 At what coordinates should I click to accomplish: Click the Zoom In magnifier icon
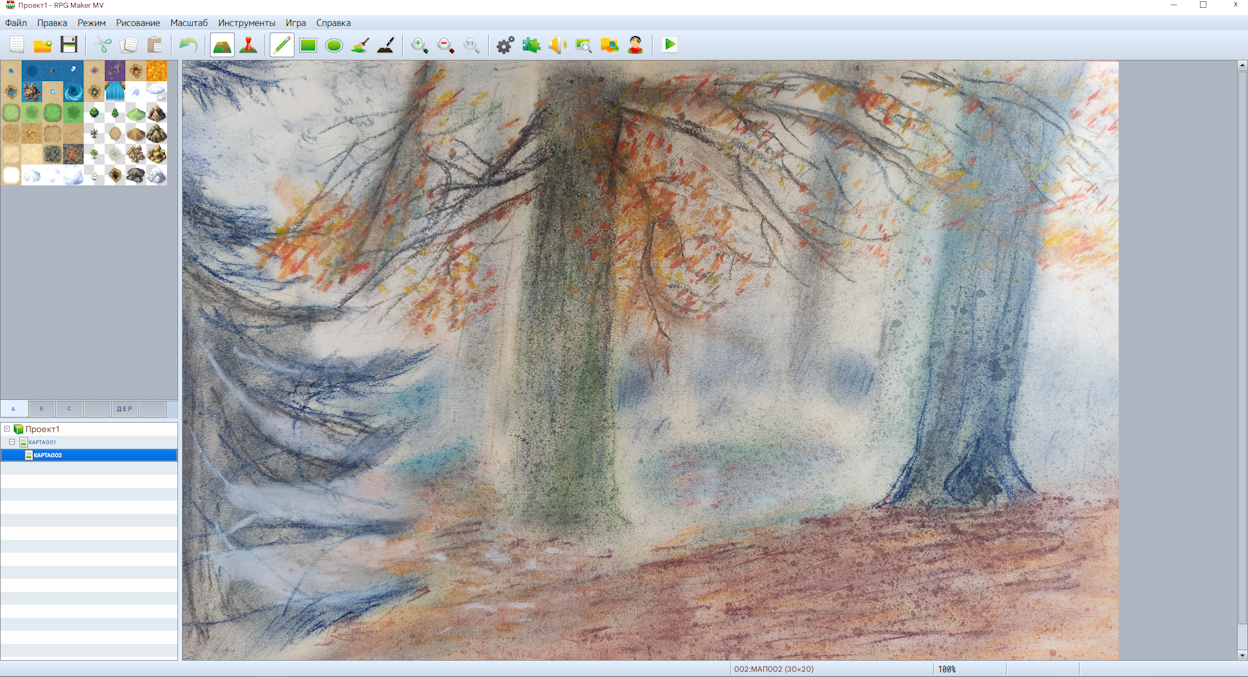point(420,45)
